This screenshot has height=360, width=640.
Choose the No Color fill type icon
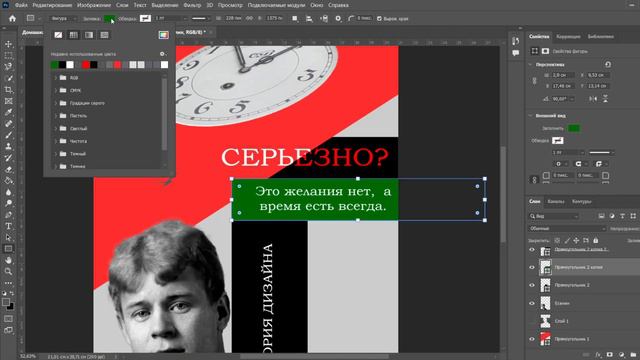tap(58, 35)
